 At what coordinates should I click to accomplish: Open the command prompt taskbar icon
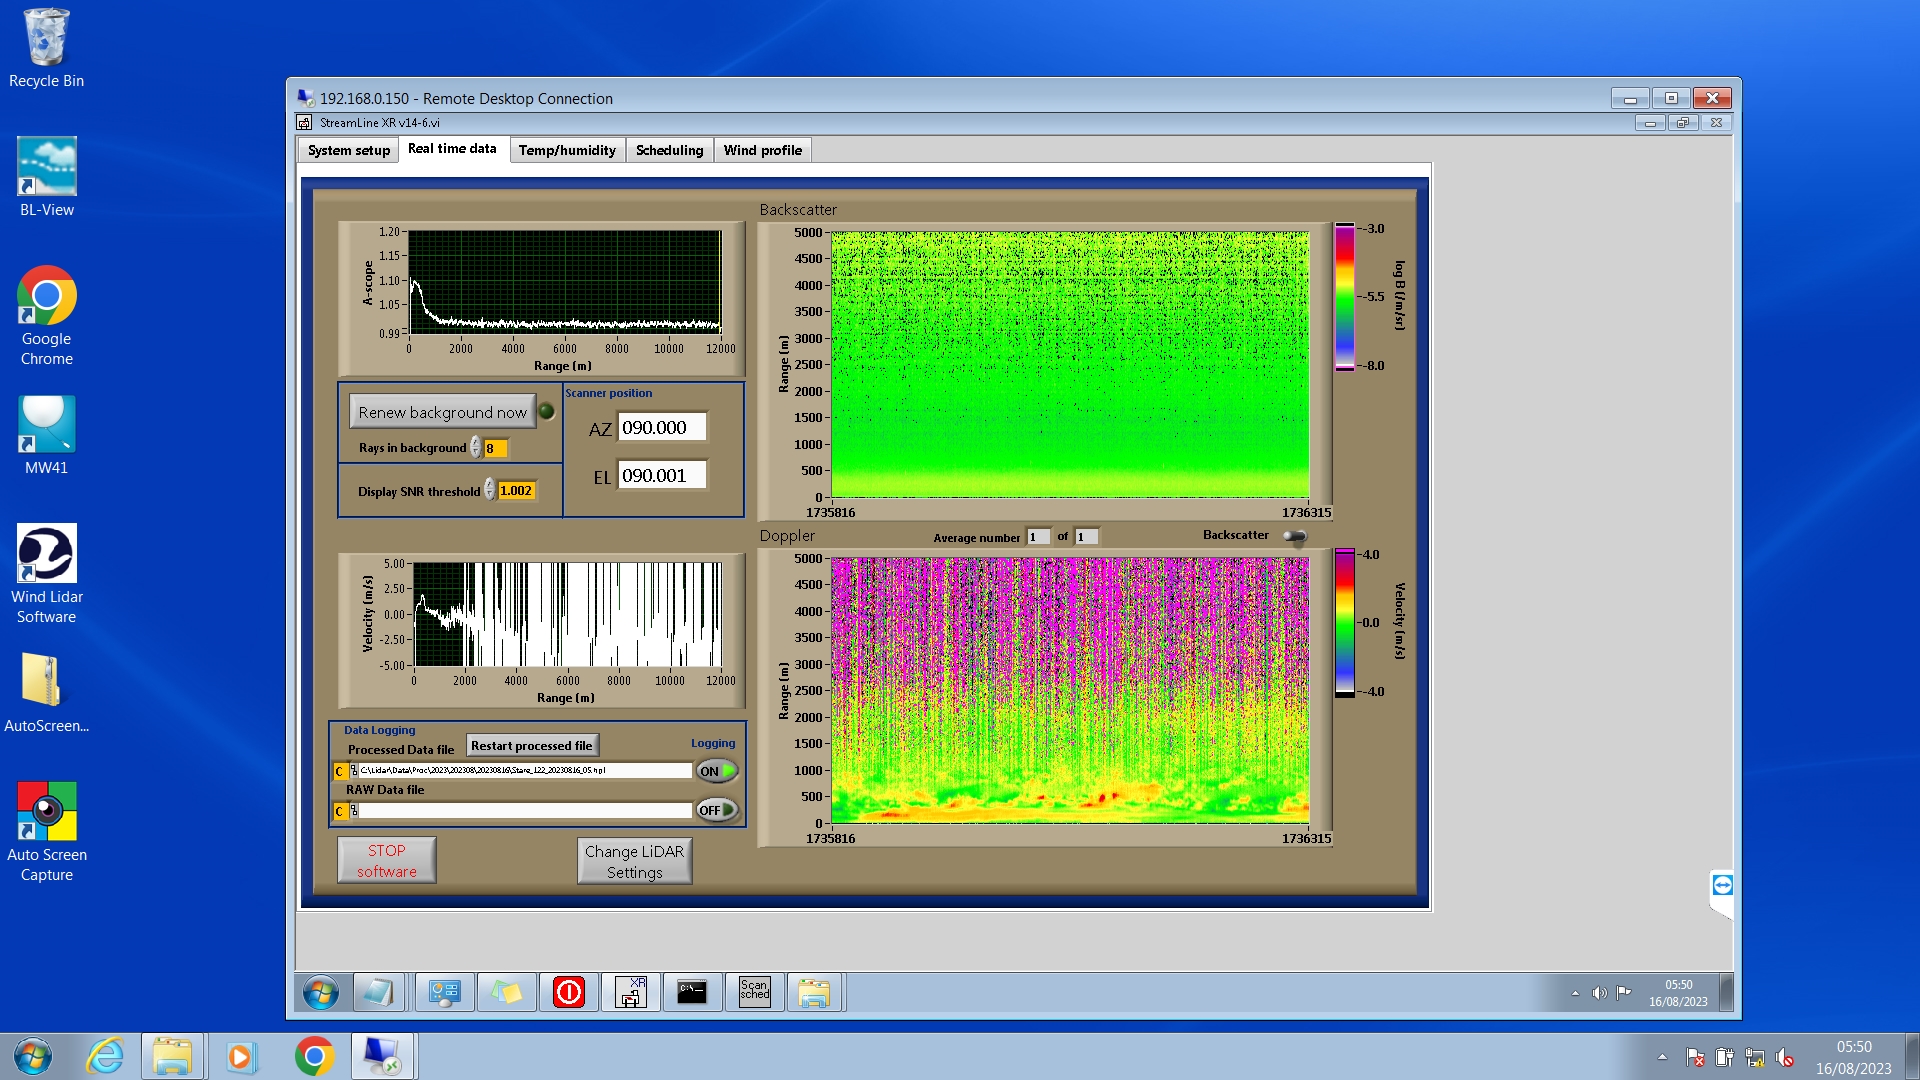coord(692,992)
